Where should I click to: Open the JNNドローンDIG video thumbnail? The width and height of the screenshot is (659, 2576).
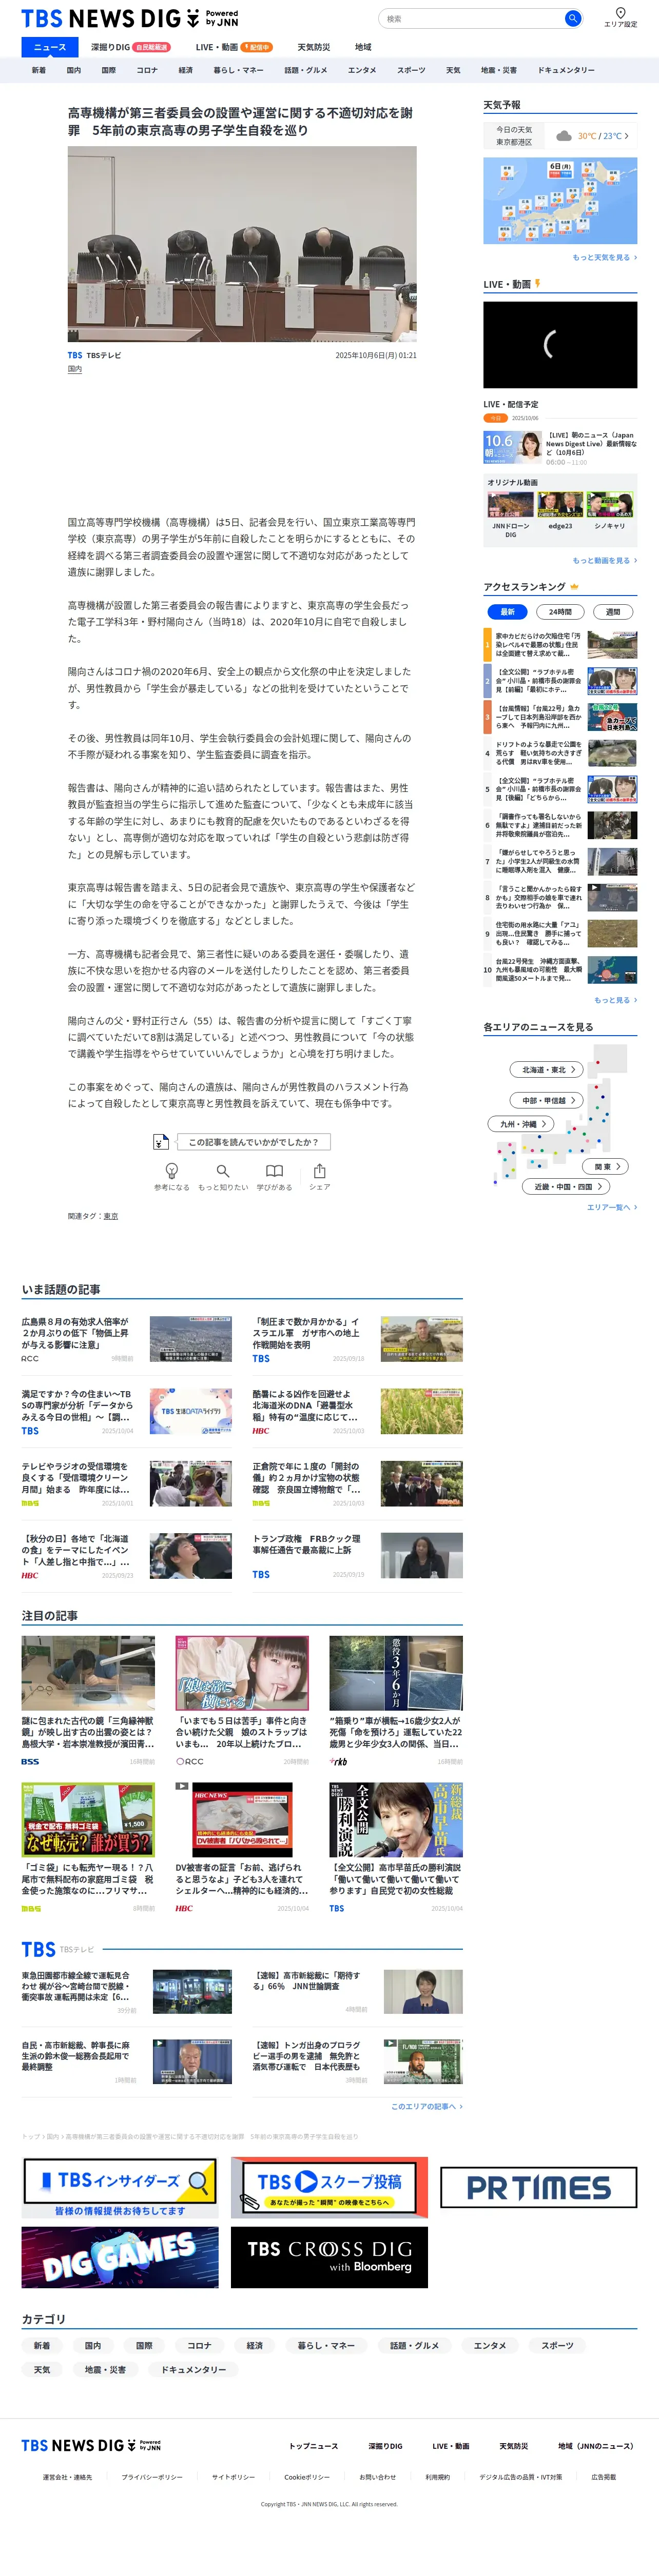510,505
